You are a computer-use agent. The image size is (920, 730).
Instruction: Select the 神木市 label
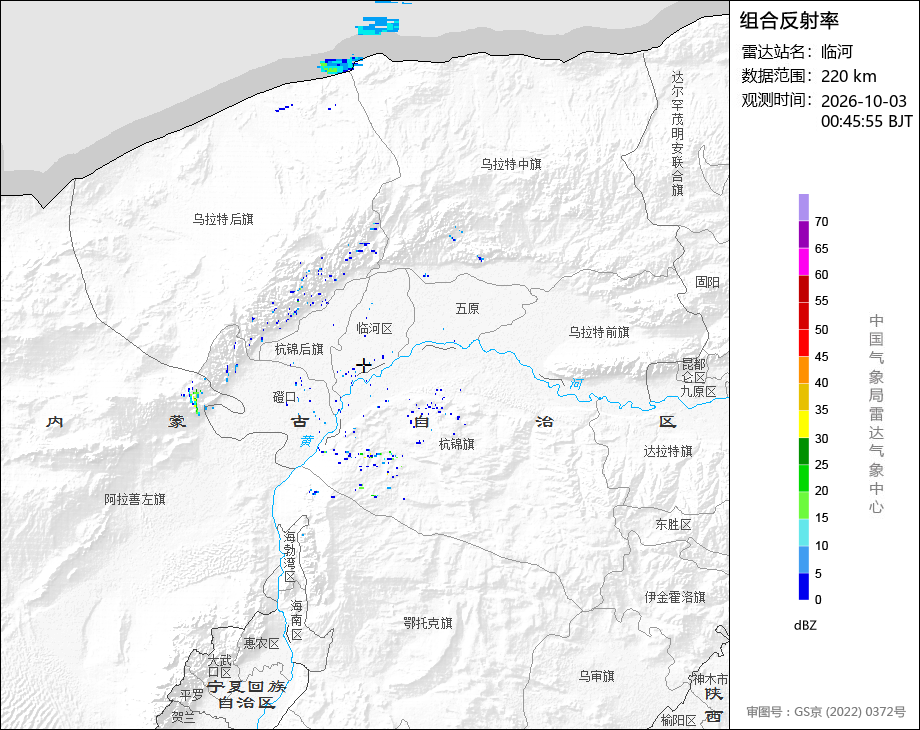[711, 680]
